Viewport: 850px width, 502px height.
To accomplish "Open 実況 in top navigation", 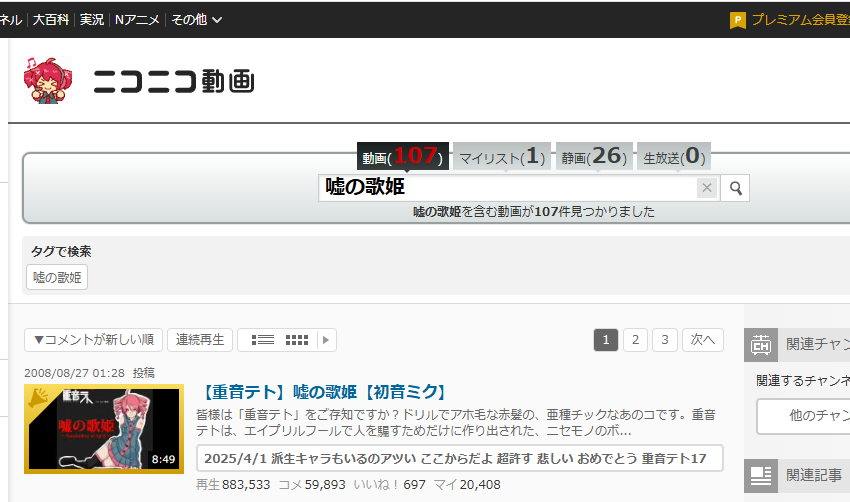I will pyautogui.click(x=92, y=20).
